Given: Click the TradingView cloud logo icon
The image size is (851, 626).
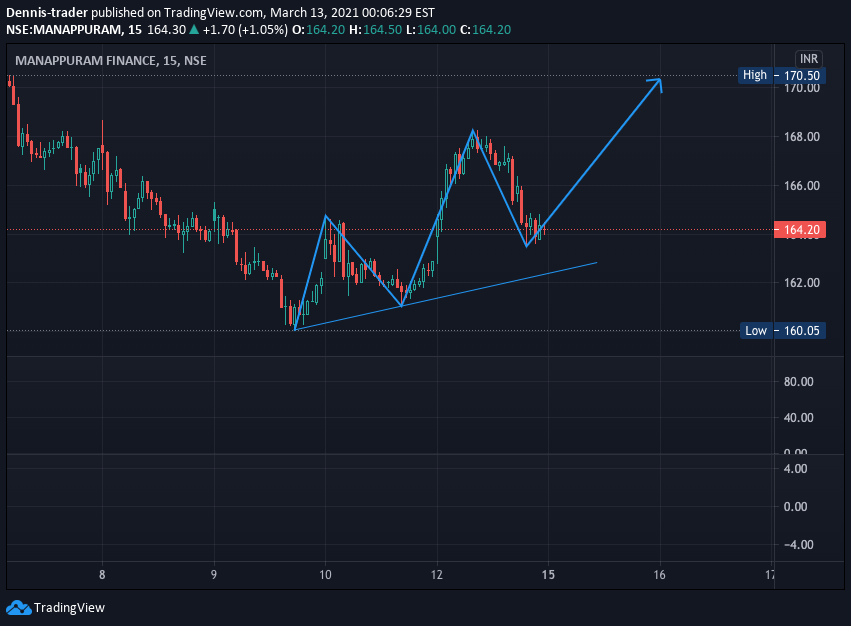Looking at the screenshot, I should point(19,608).
